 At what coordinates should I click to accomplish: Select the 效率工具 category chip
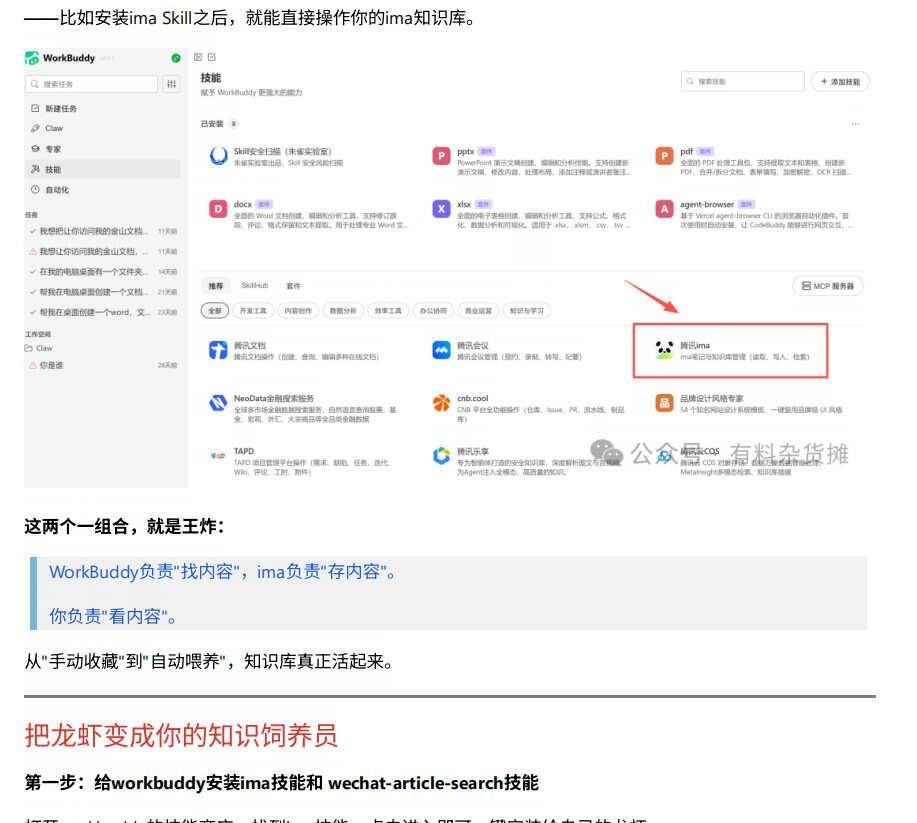coord(388,311)
